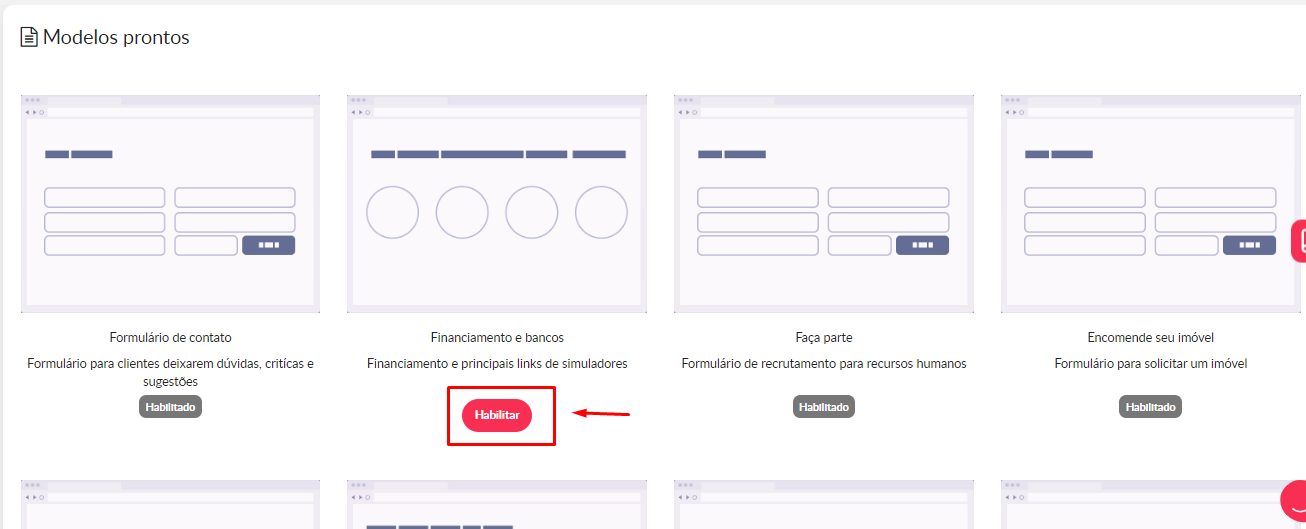Click the red Habilitar button
The height and width of the screenshot is (529, 1306).
click(x=497, y=415)
